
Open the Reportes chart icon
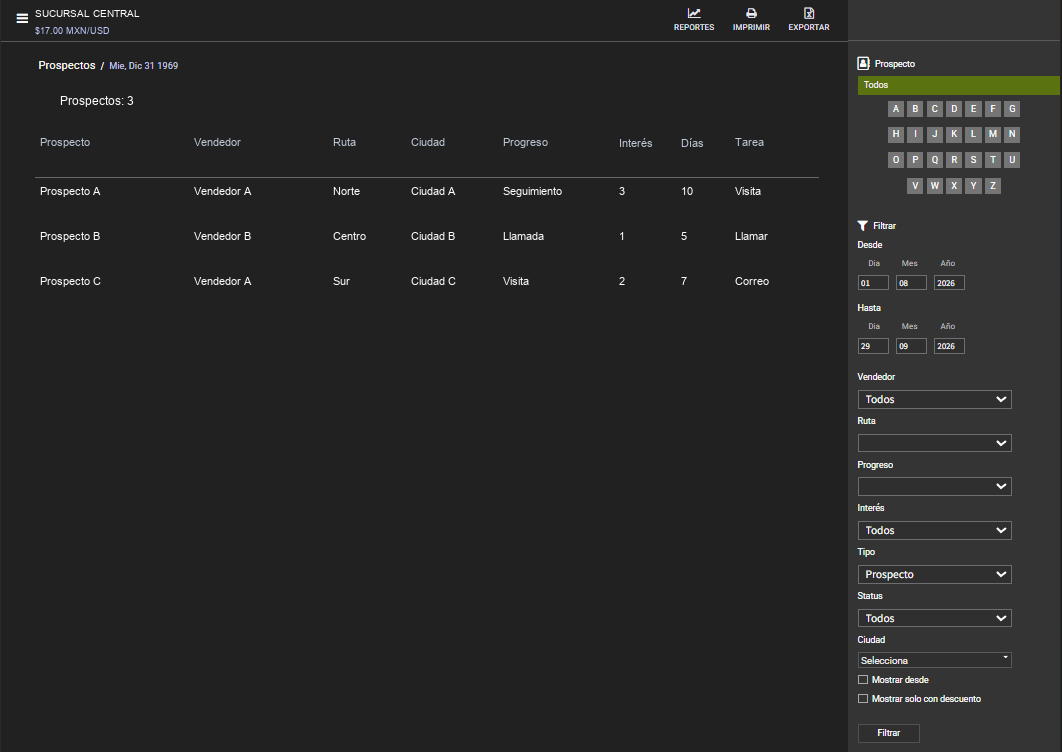click(694, 14)
